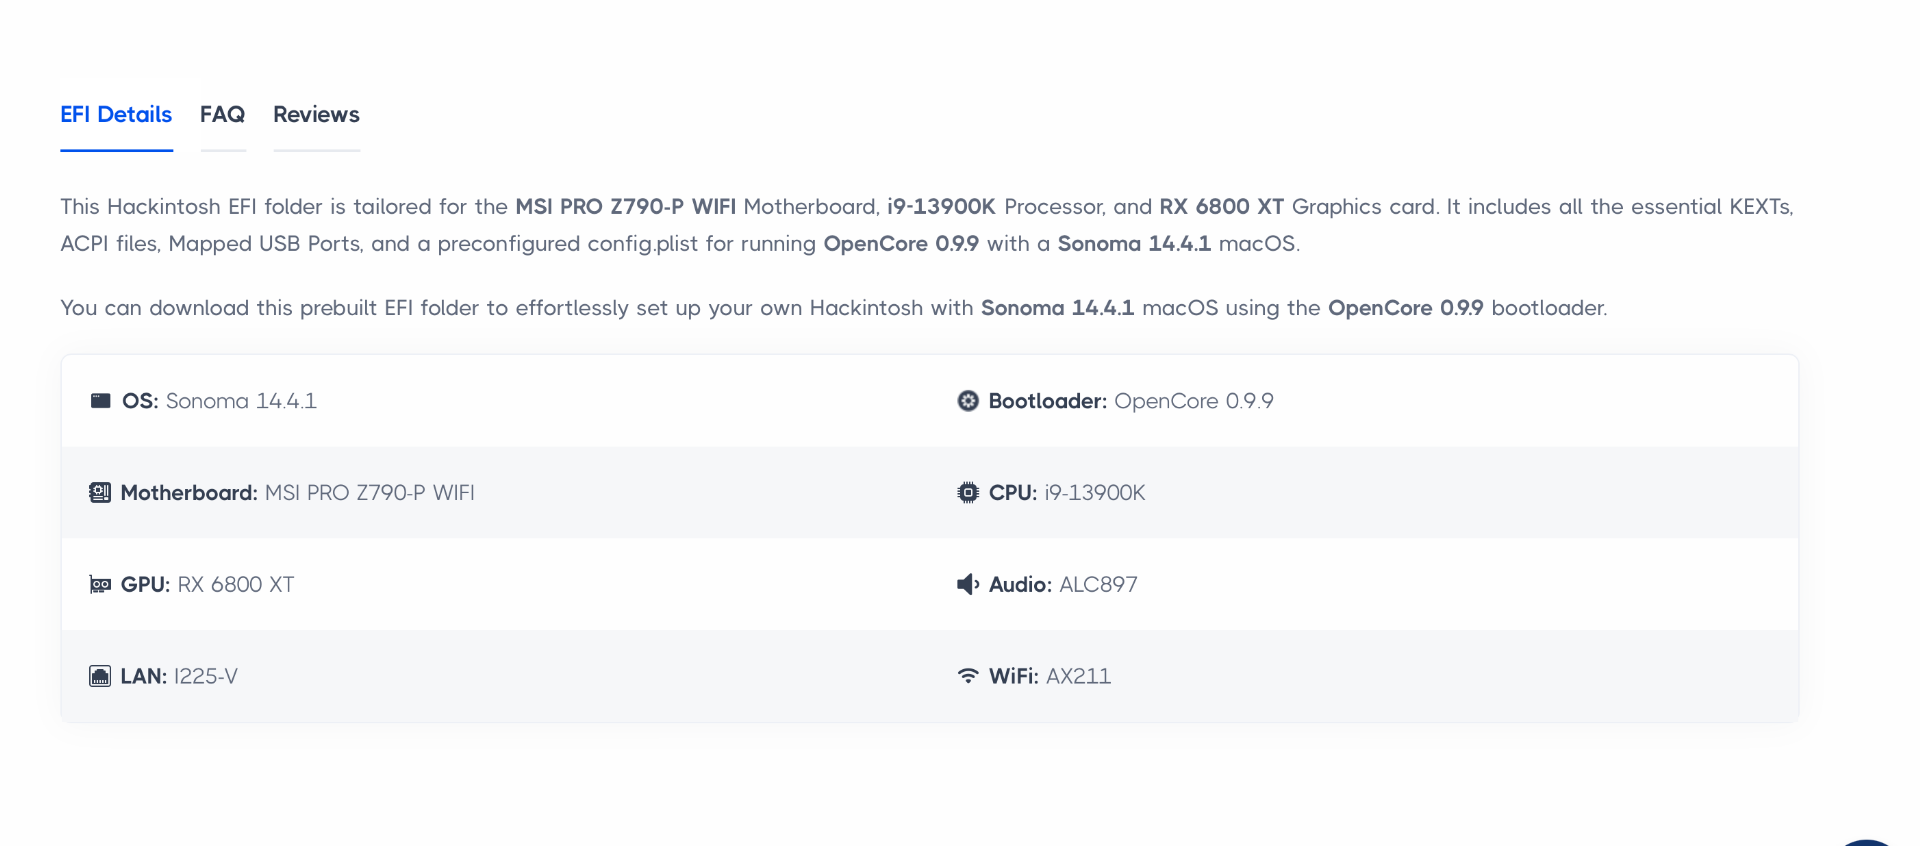Viewport: 1920px width, 846px height.
Task: Click the CPU processor icon
Action: point(968,493)
